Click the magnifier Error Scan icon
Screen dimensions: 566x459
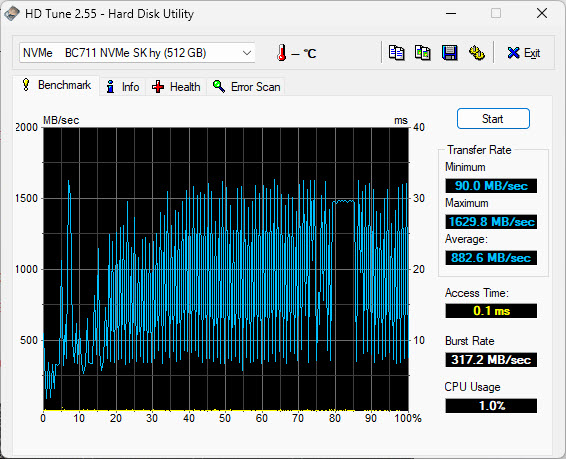click(219, 87)
